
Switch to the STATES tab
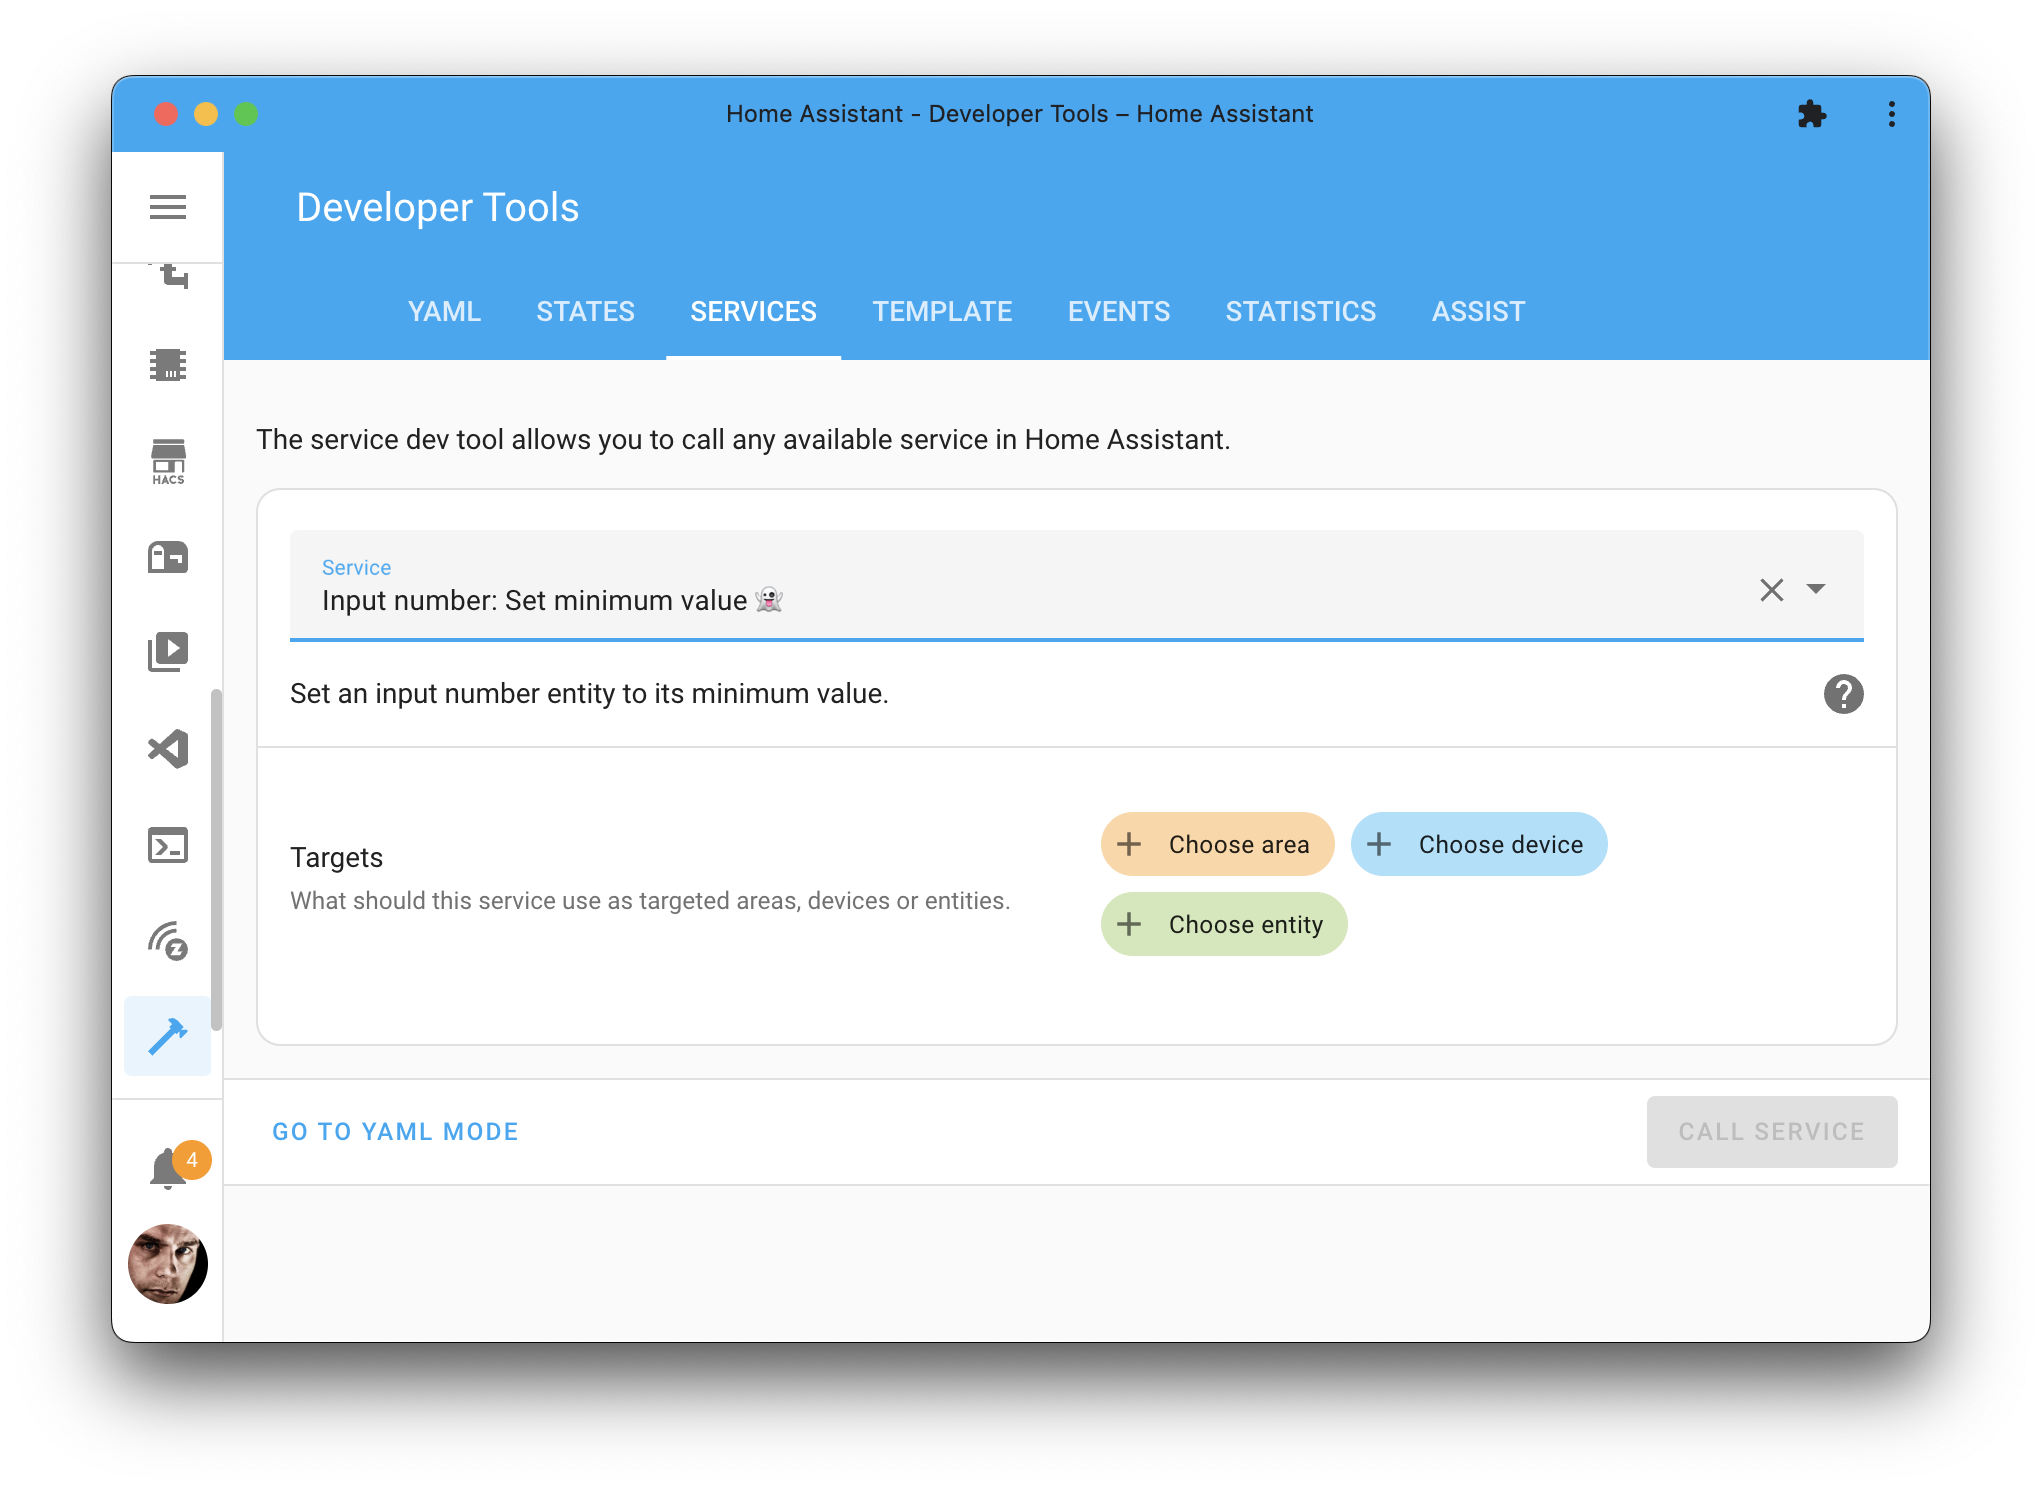587,309
